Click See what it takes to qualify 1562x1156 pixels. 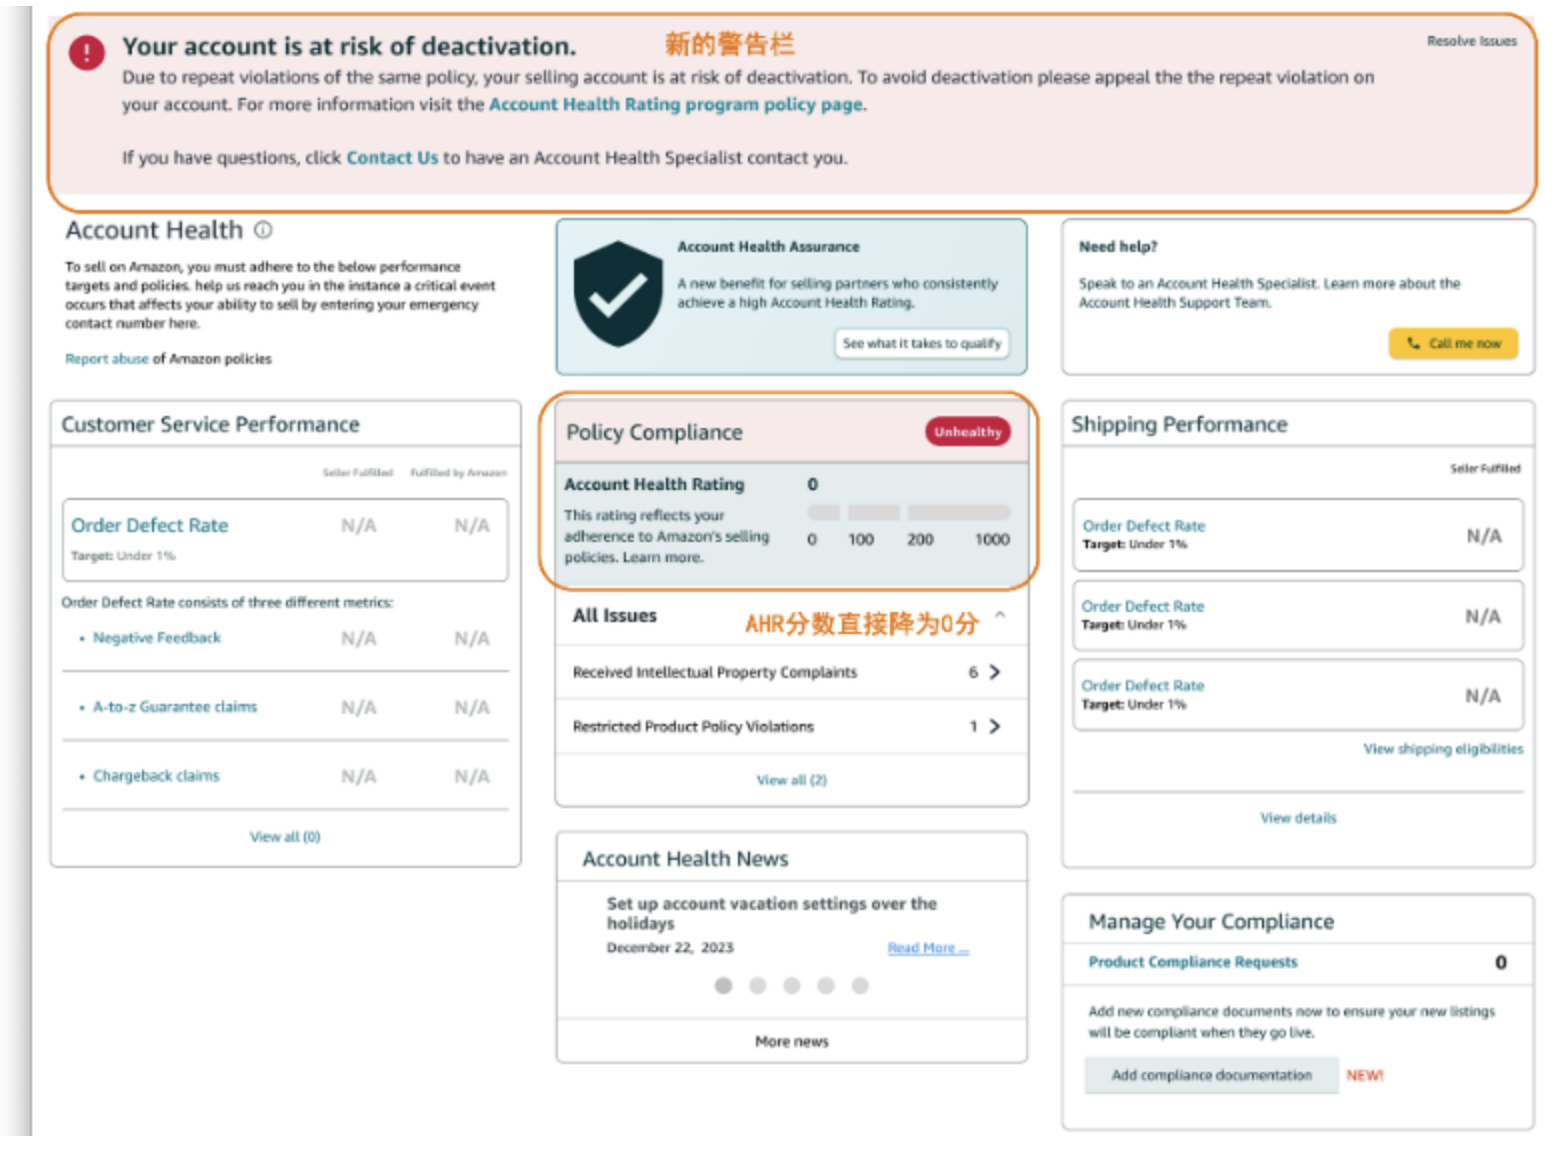[x=921, y=343]
